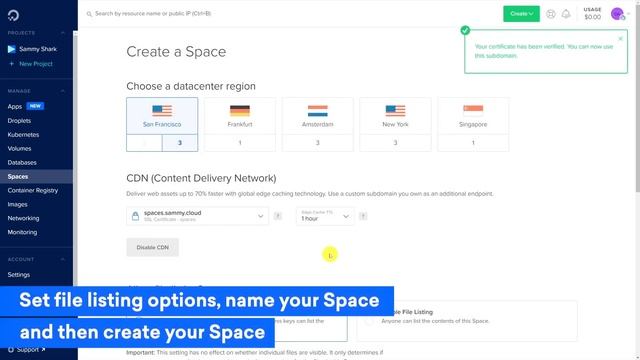Image resolution: width=640 pixels, height=360 pixels.
Task: Select the Enable File Listing option
Action: click(467, 320)
